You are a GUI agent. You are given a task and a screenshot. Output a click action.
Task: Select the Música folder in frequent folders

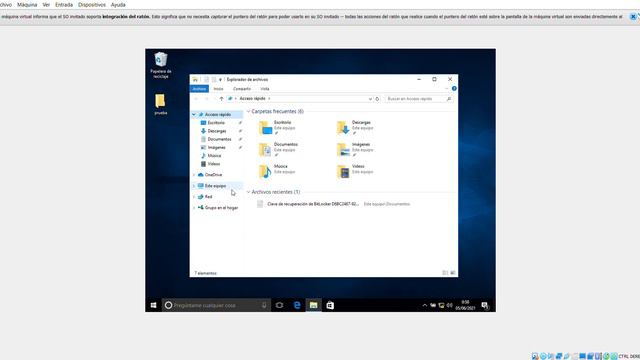click(278, 171)
